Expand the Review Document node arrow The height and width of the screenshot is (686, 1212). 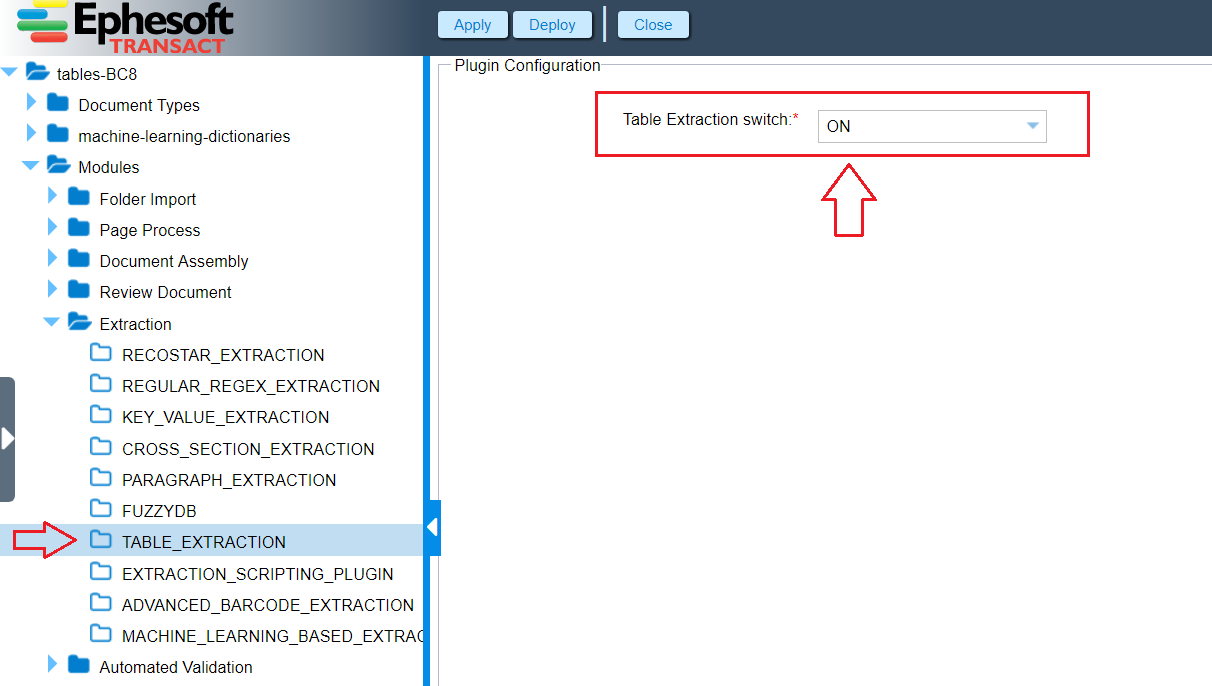[52, 289]
